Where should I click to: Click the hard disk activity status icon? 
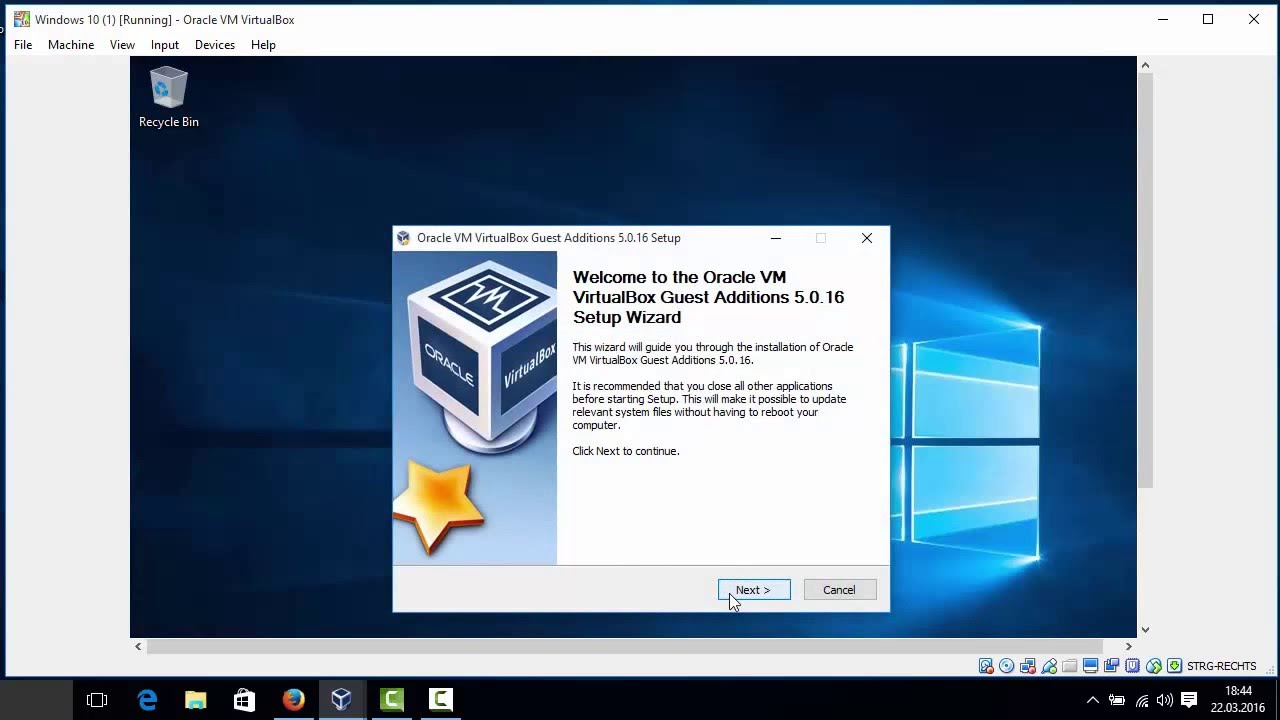[x=986, y=666]
